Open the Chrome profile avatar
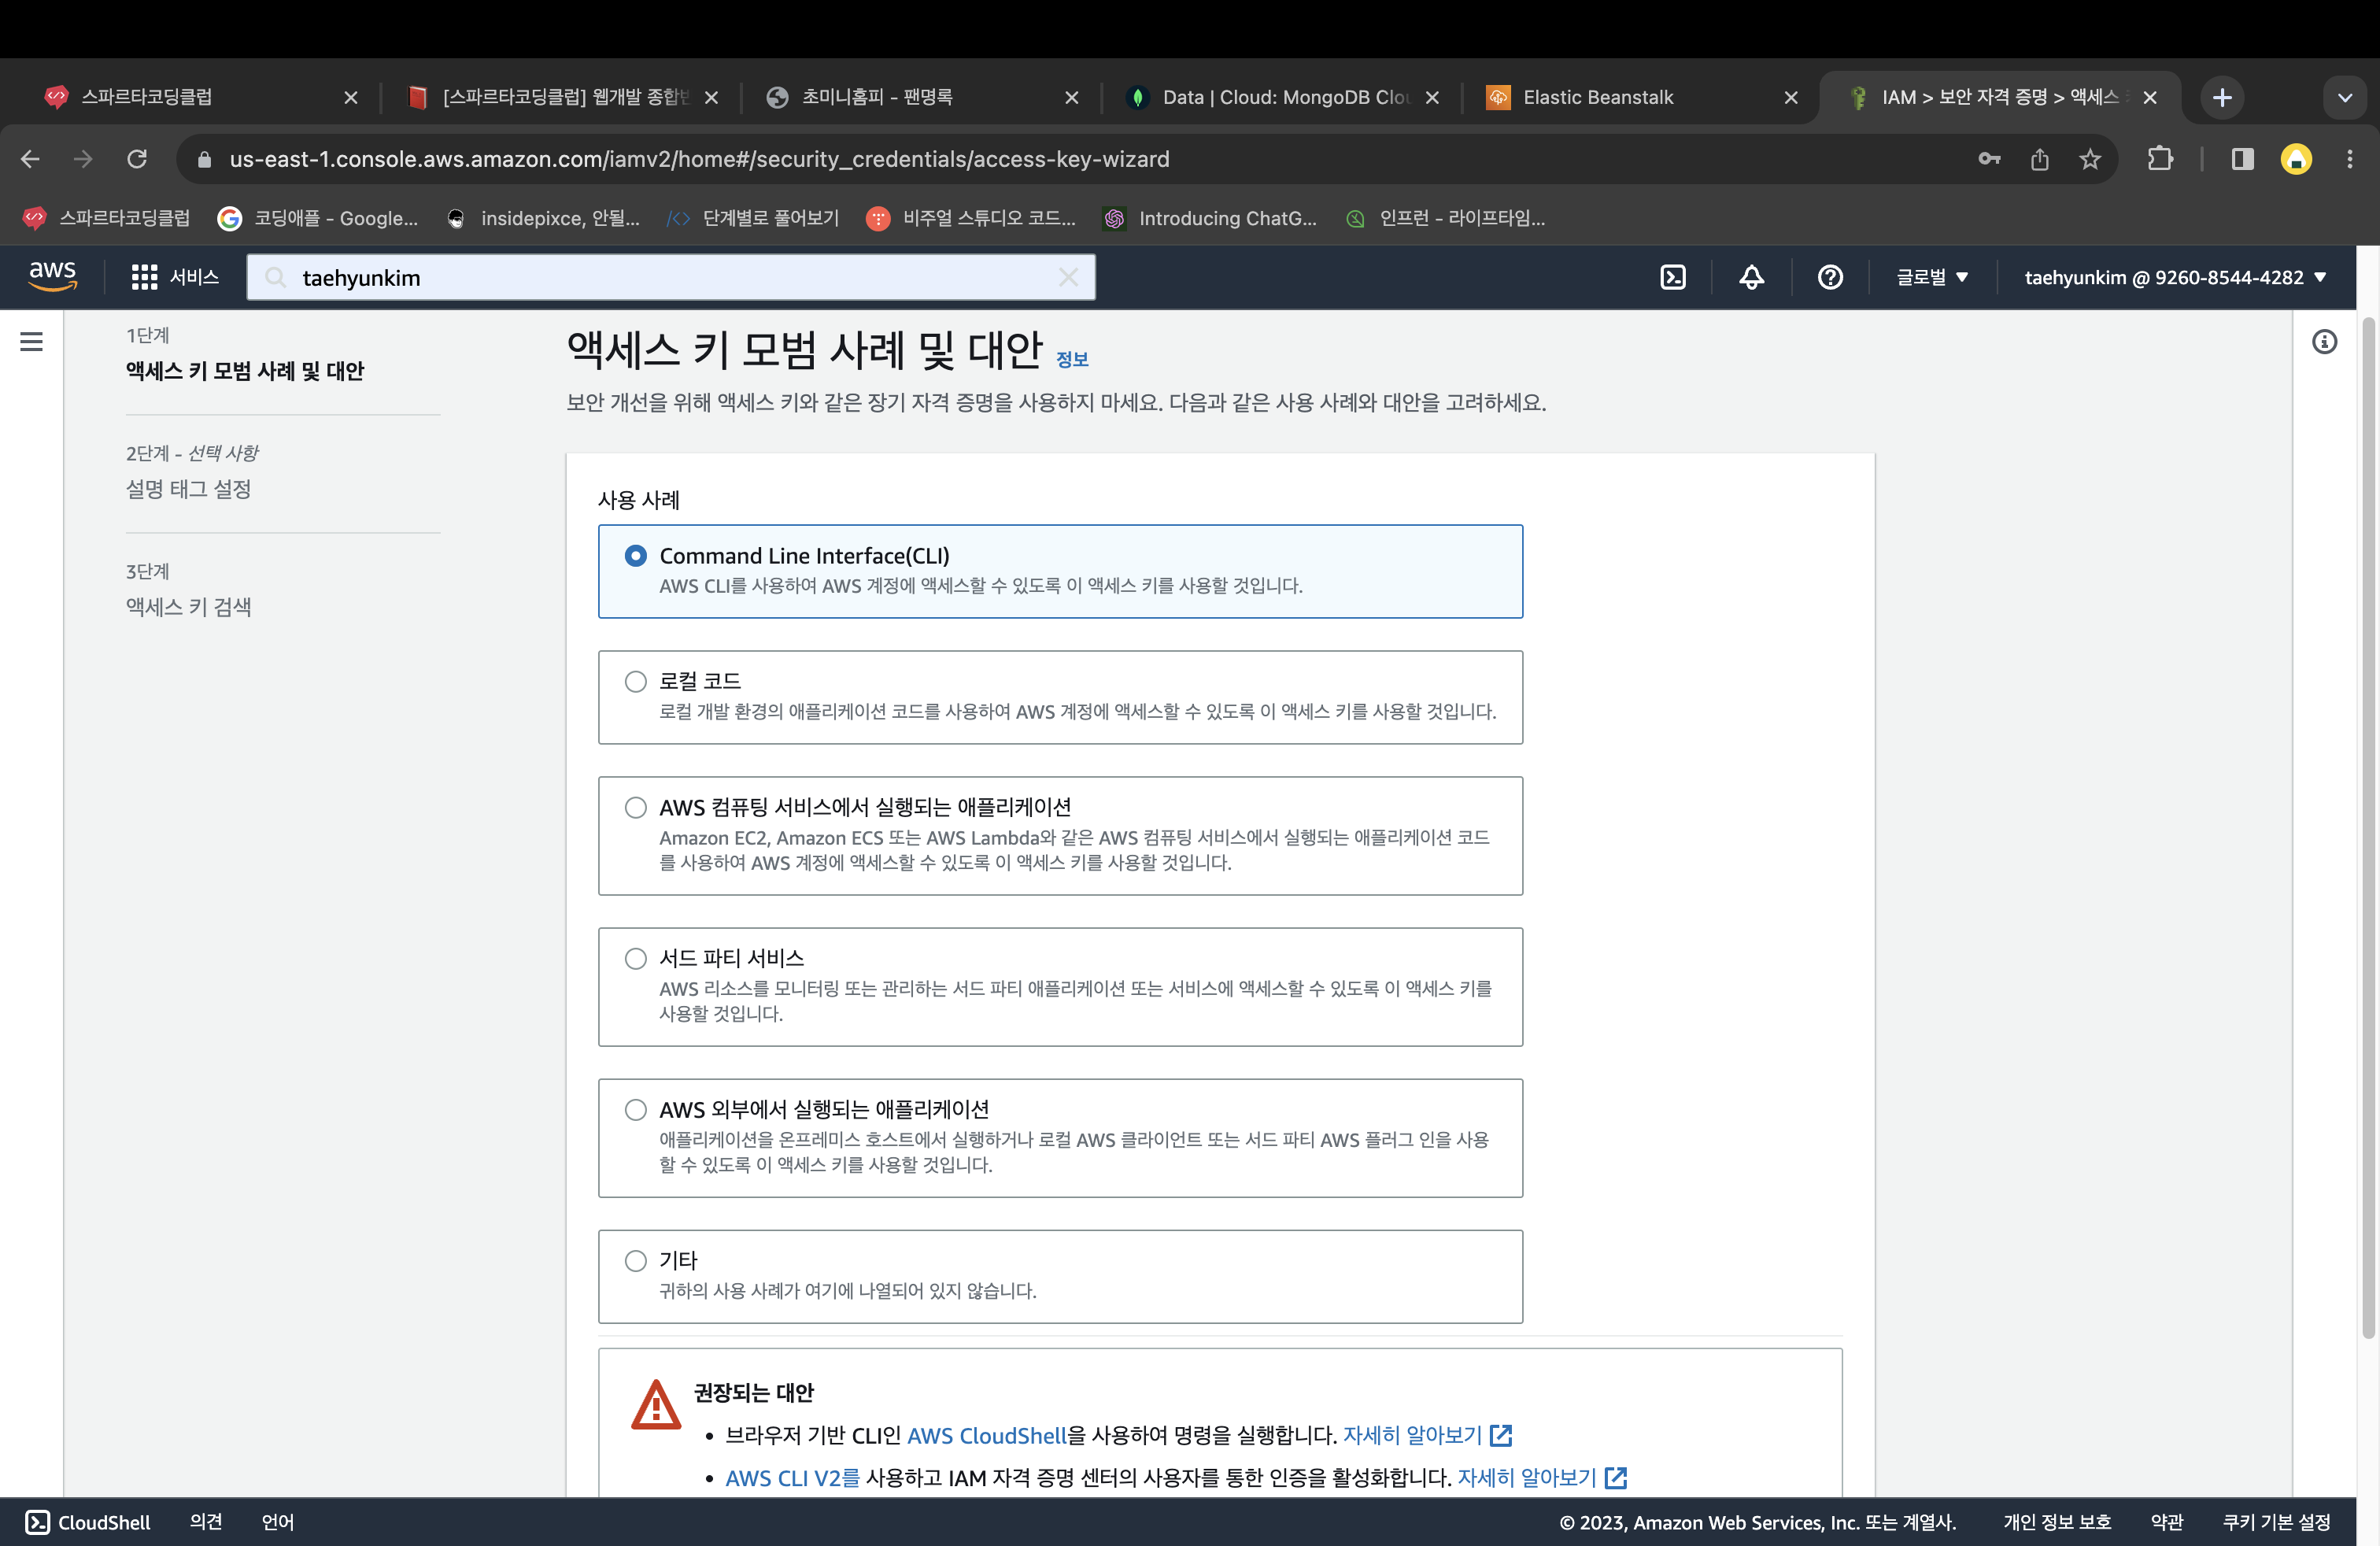Screen dimensions: 2380x1546 [2296, 159]
